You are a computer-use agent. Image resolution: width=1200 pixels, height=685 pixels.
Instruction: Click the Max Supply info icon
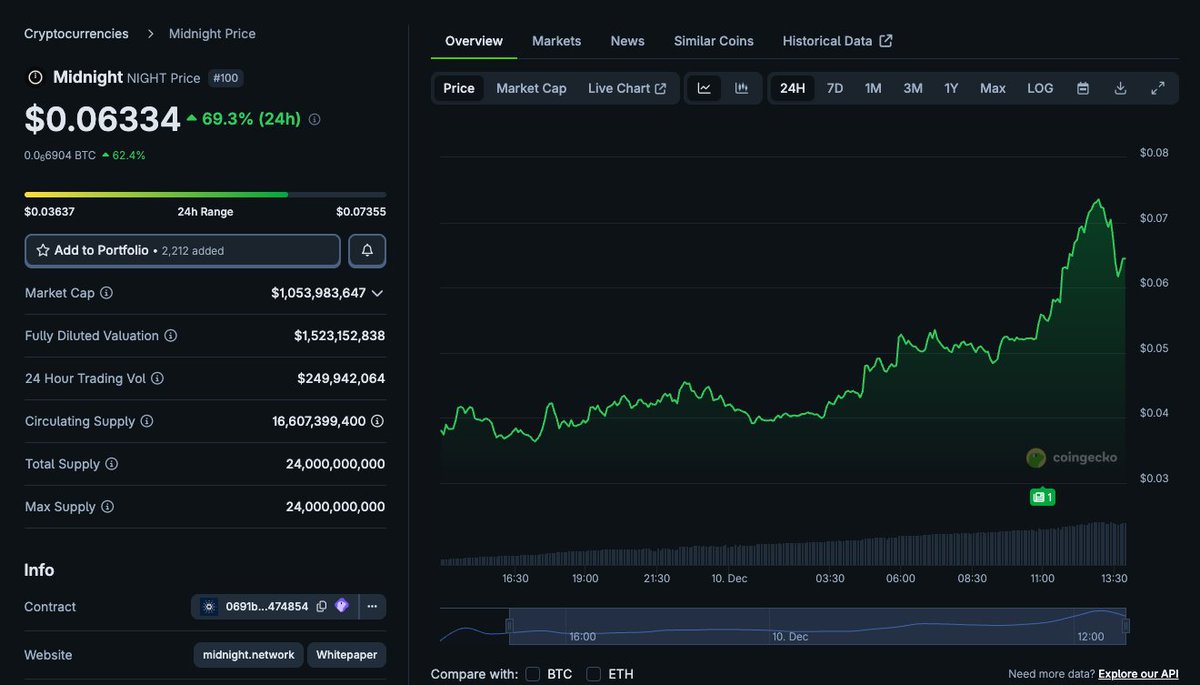(107, 507)
